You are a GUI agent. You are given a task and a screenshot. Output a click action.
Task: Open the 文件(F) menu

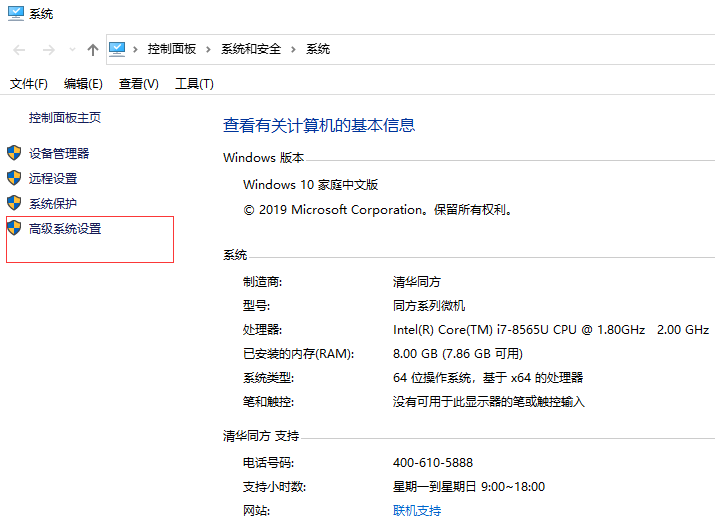29,84
